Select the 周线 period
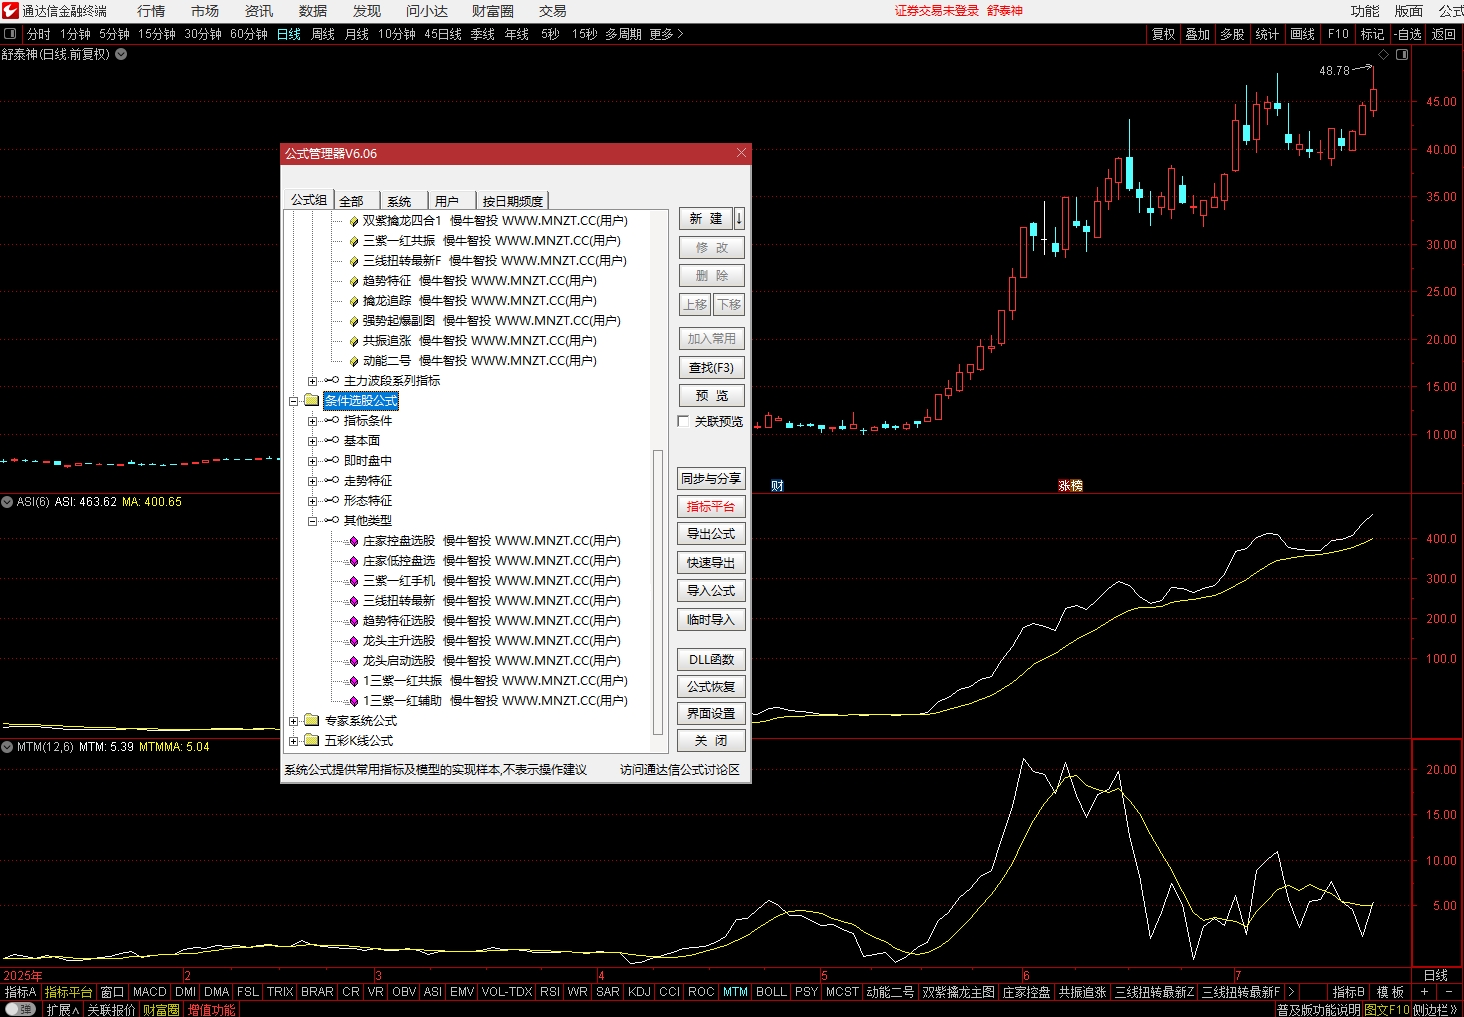1464x1017 pixels. point(323,34)
